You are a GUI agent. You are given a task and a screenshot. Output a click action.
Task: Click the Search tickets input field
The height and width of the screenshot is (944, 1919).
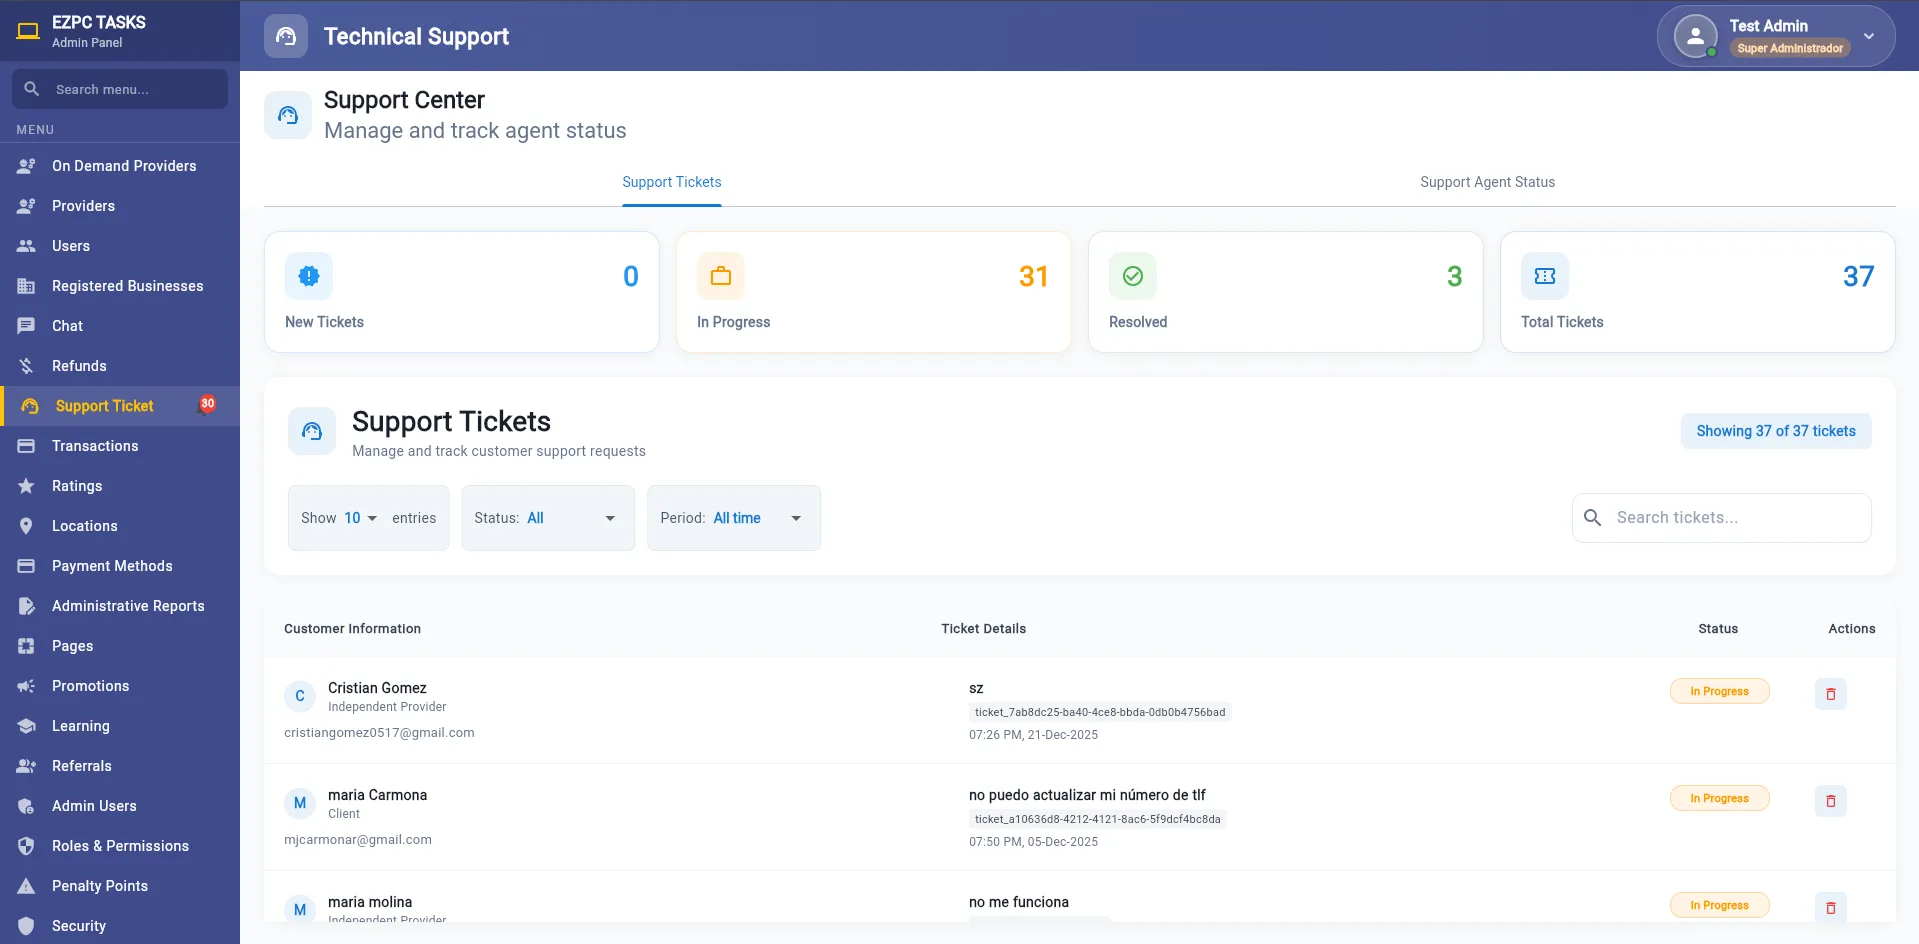point(1722,518)
